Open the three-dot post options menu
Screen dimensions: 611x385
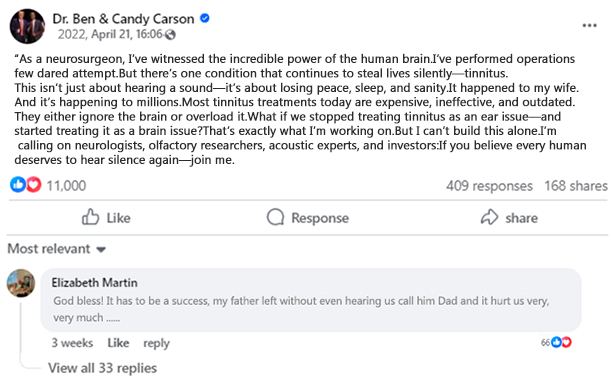coord(589,26)
